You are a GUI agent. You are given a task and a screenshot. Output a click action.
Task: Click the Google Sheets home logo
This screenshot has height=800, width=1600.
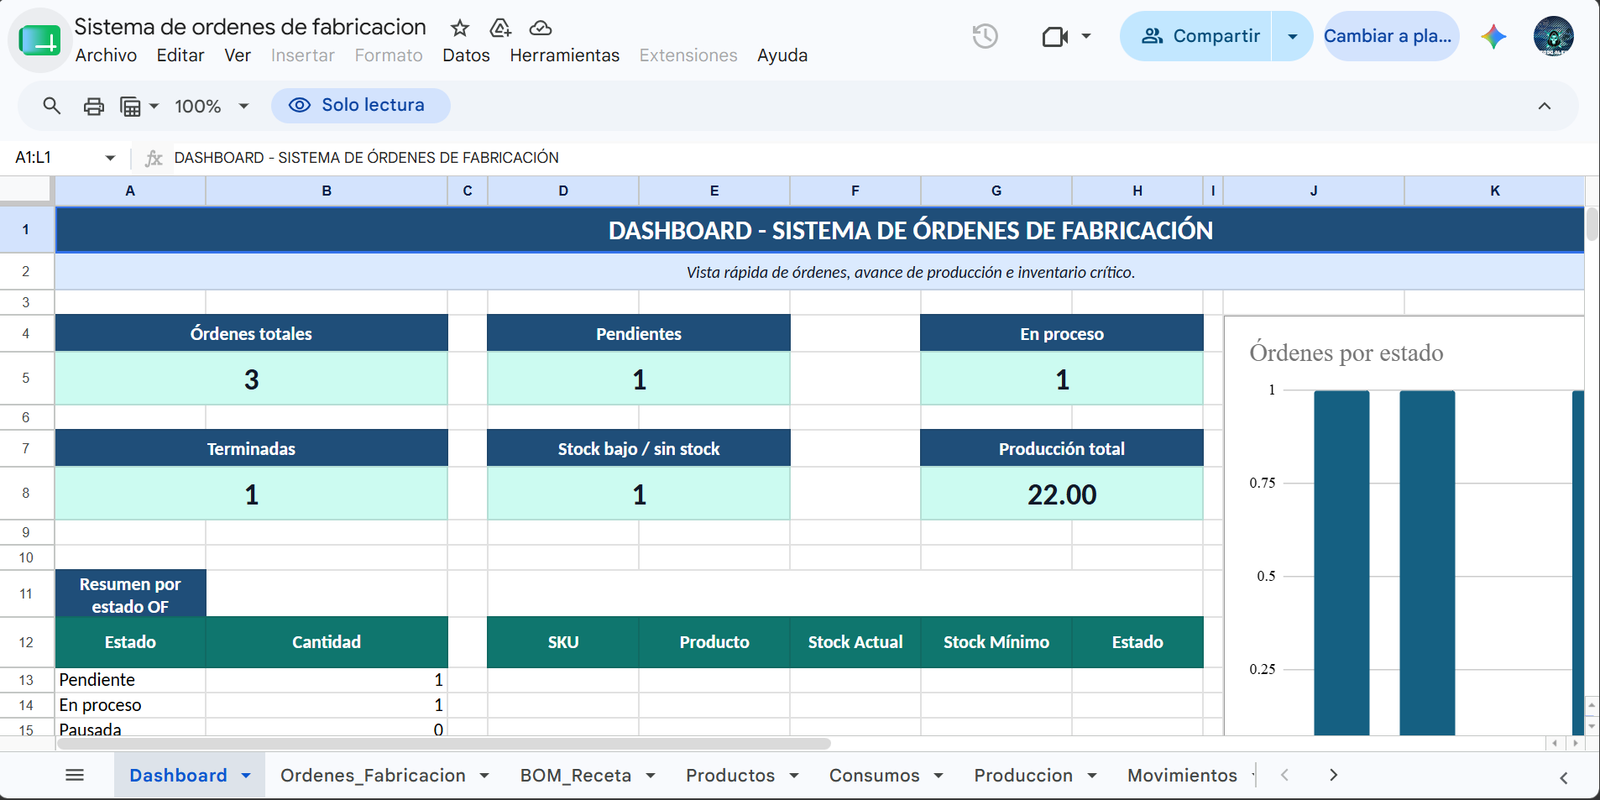(x=40, y=40)
